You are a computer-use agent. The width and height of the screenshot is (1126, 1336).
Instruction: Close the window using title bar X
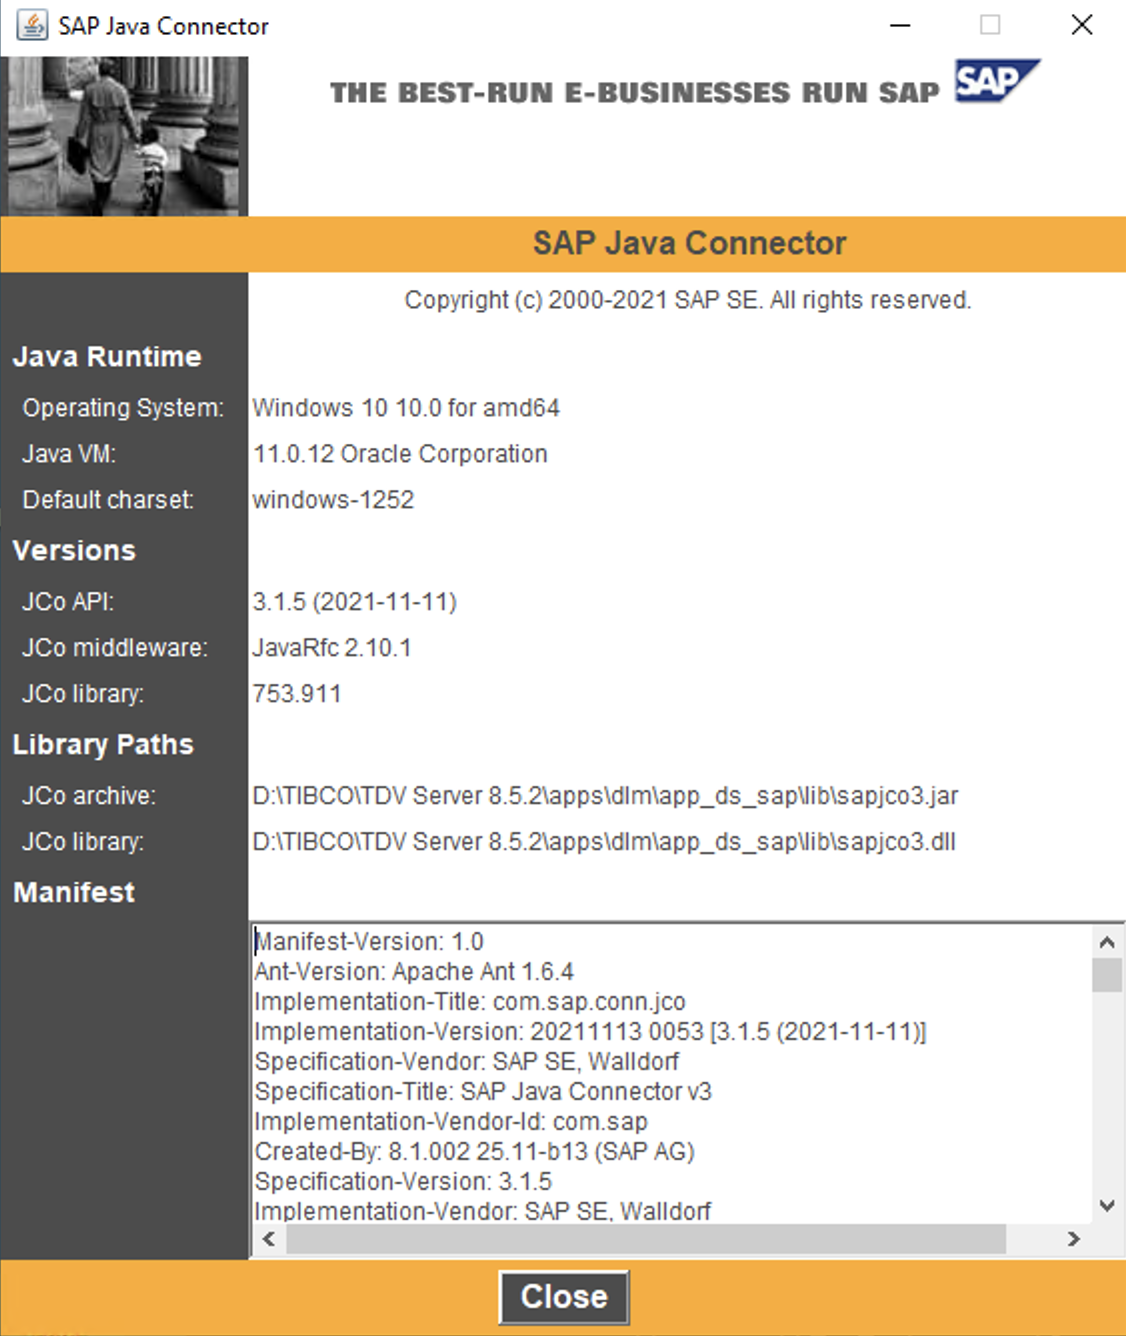(1082, 25)
